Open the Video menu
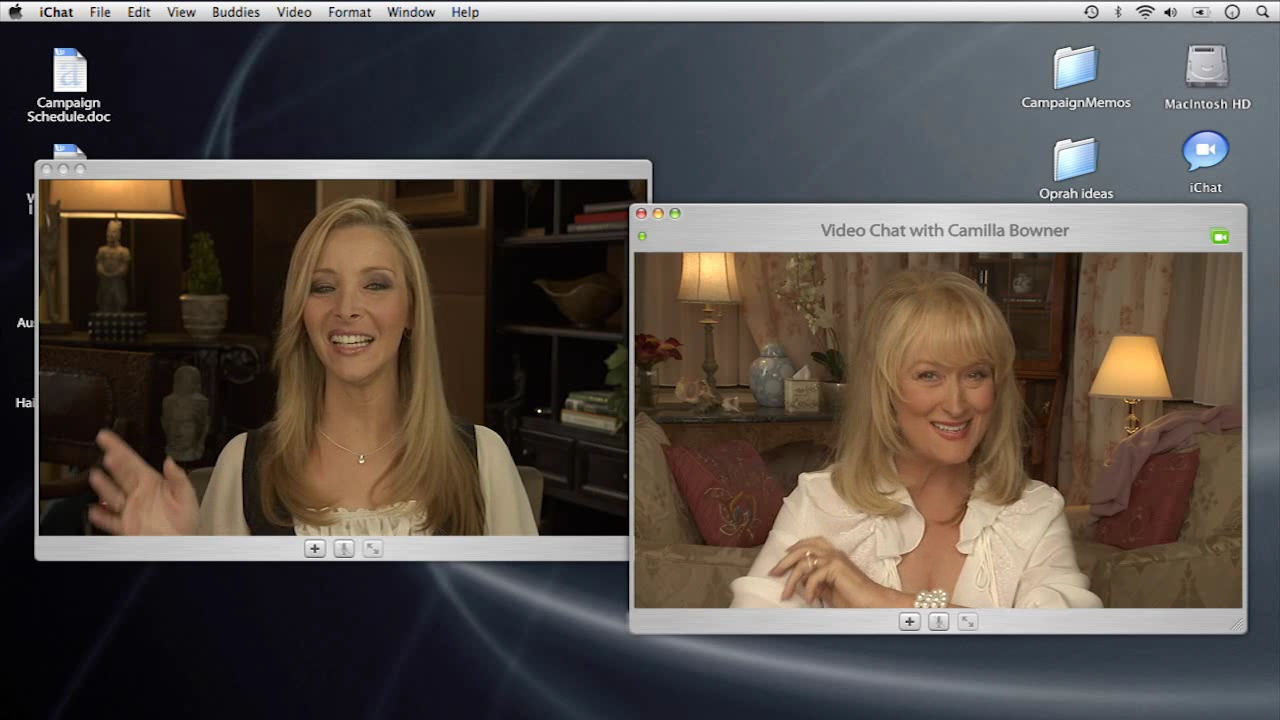This screenshot has width=1280, height=720. [294, 12]
